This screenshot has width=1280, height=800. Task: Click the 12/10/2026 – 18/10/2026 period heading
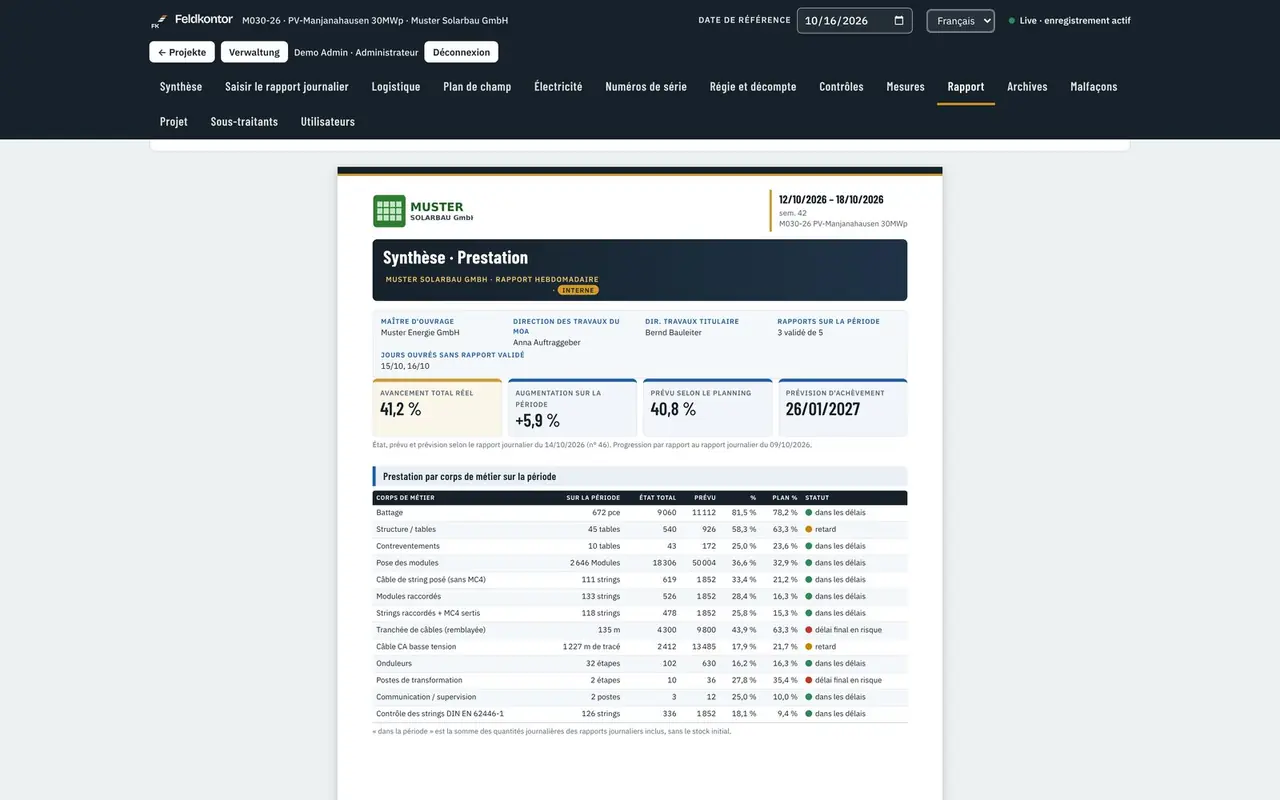(x=831, y=200)
